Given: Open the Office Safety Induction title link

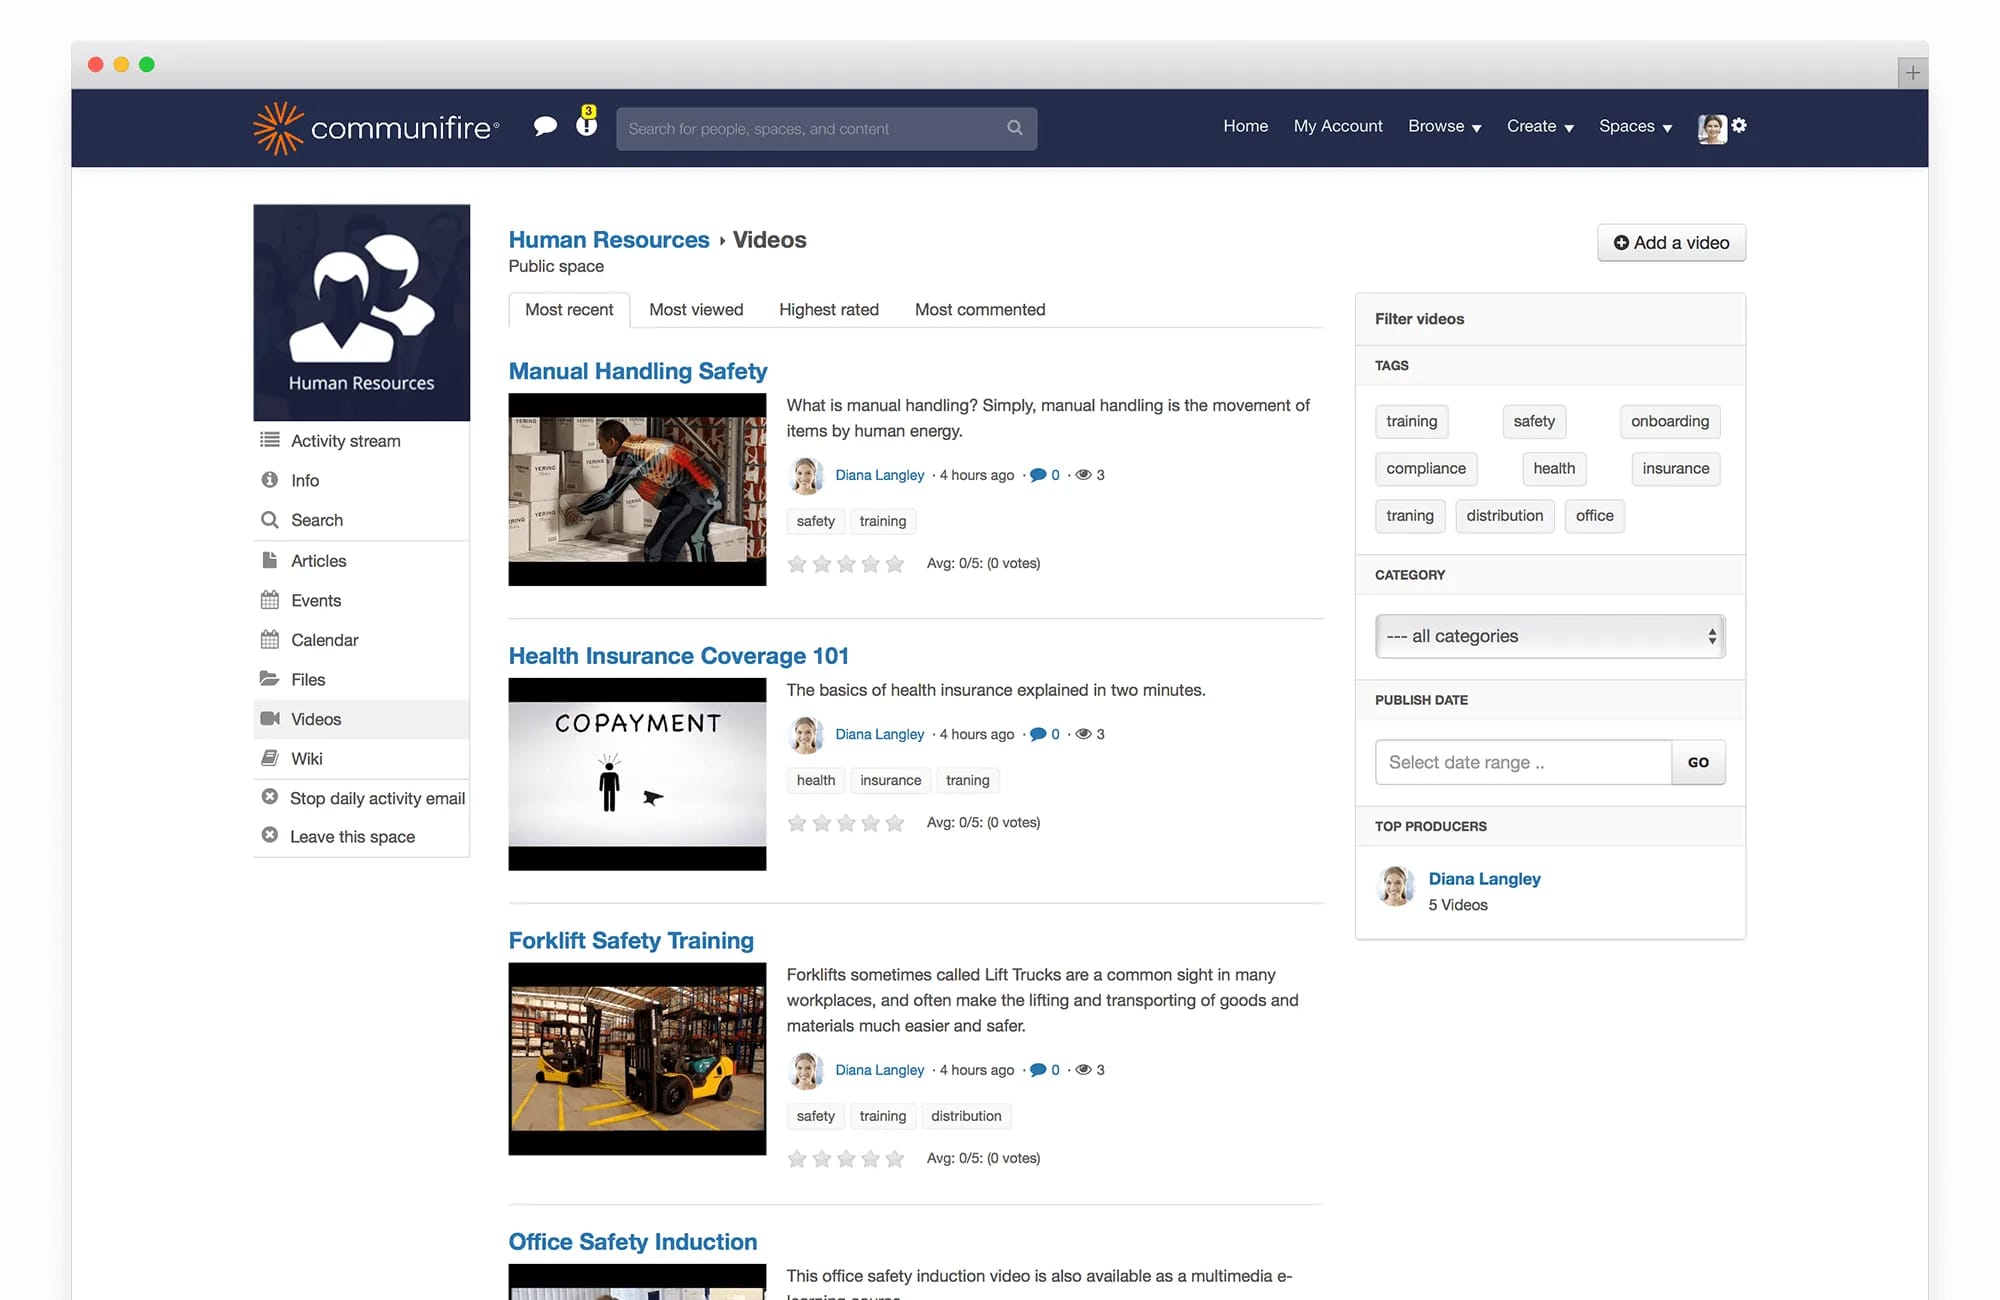Looking at the screenshot, I should pyautogui.click(x=633, y=1242).
